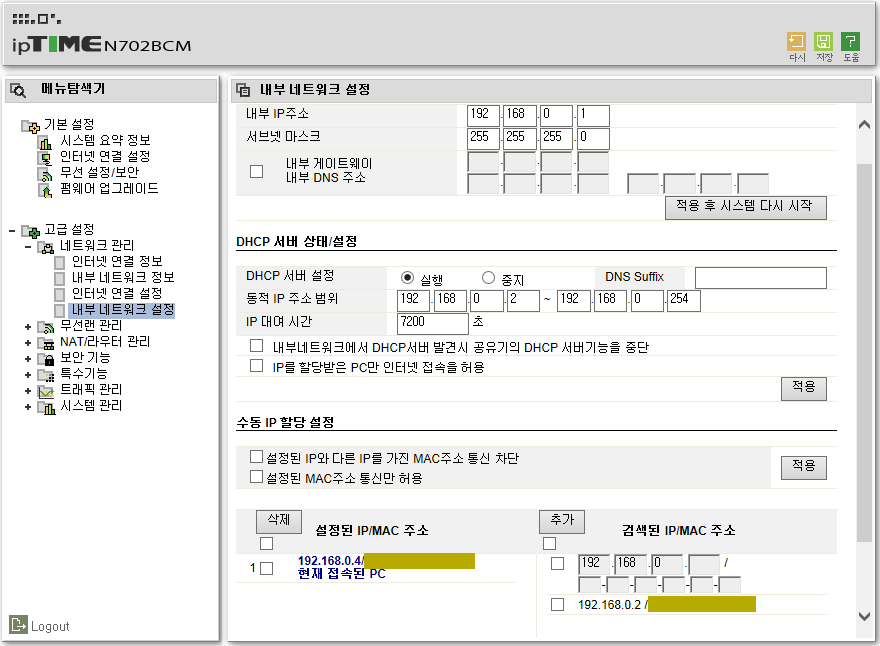880x646 pixels.
Task: Click the 고급 설정 folder icon
Action: click(30, 231)
